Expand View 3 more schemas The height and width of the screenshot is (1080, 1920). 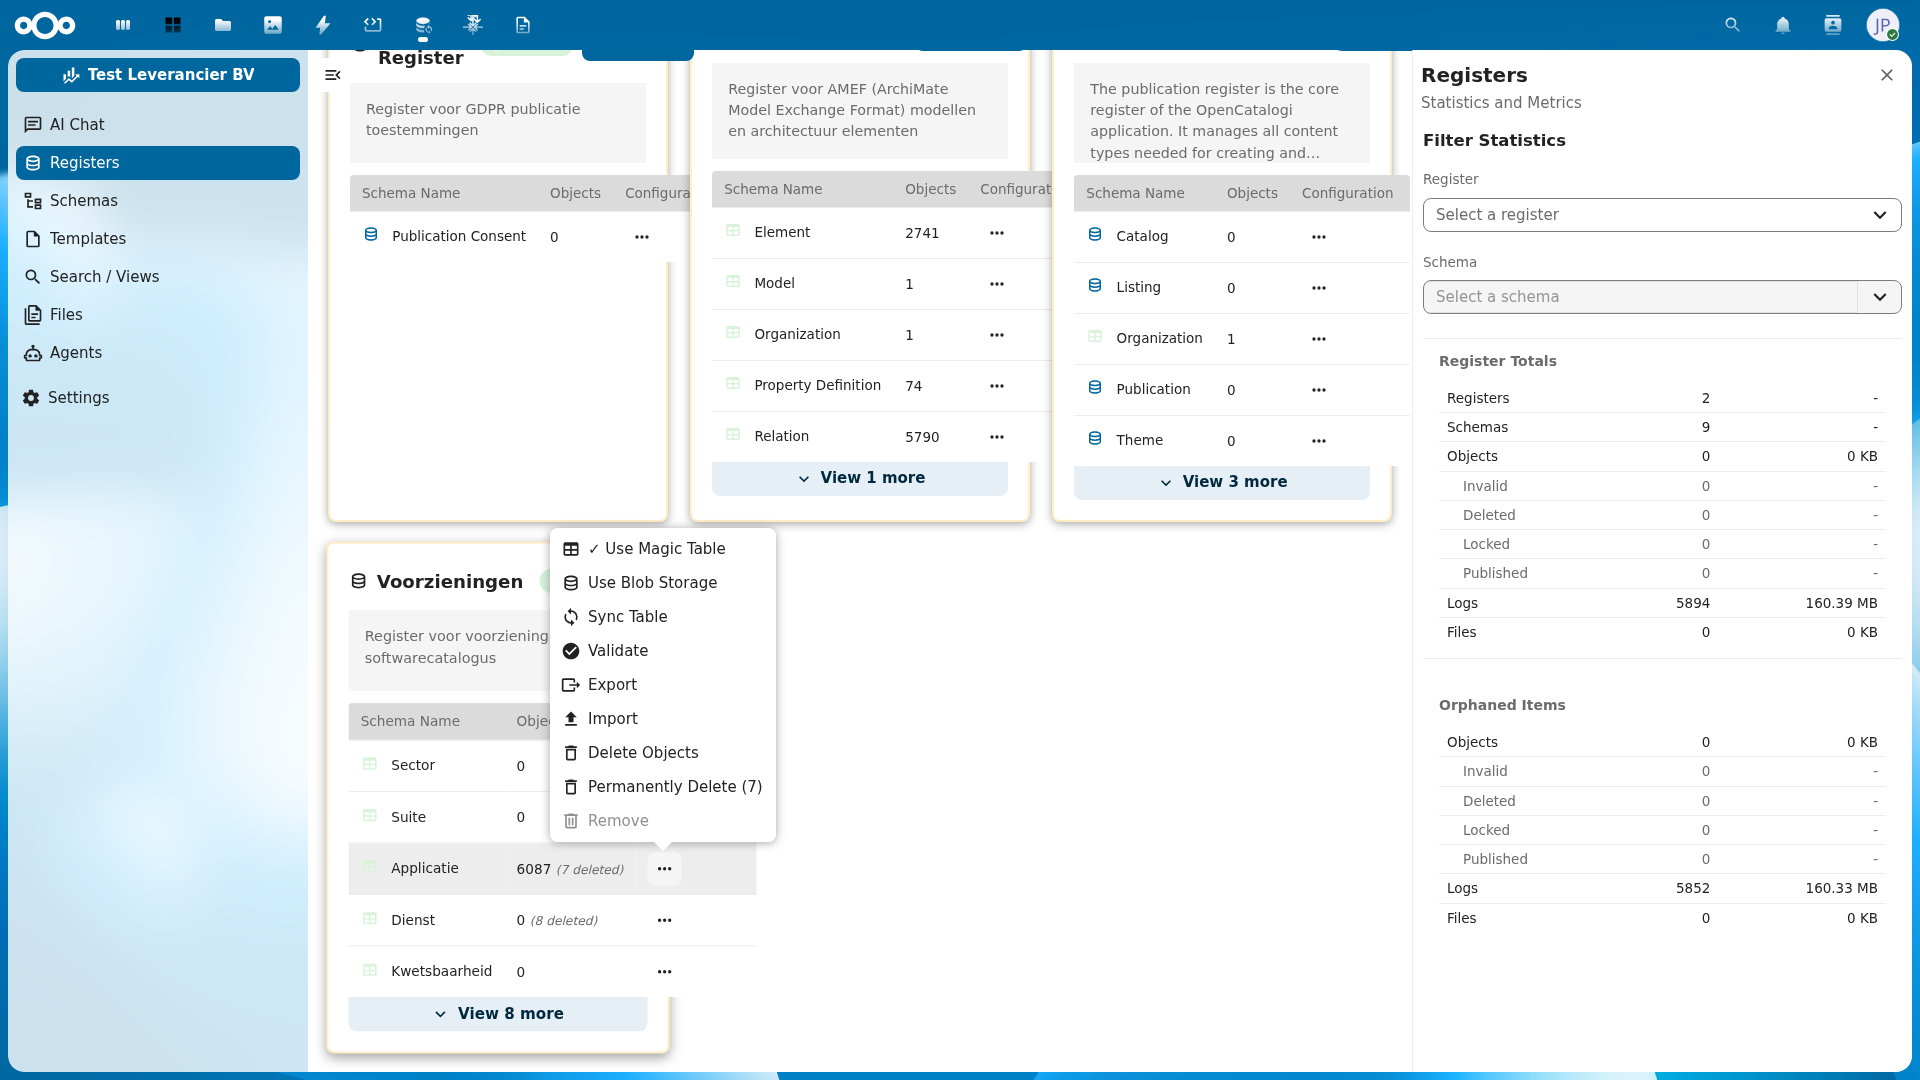1222,482
